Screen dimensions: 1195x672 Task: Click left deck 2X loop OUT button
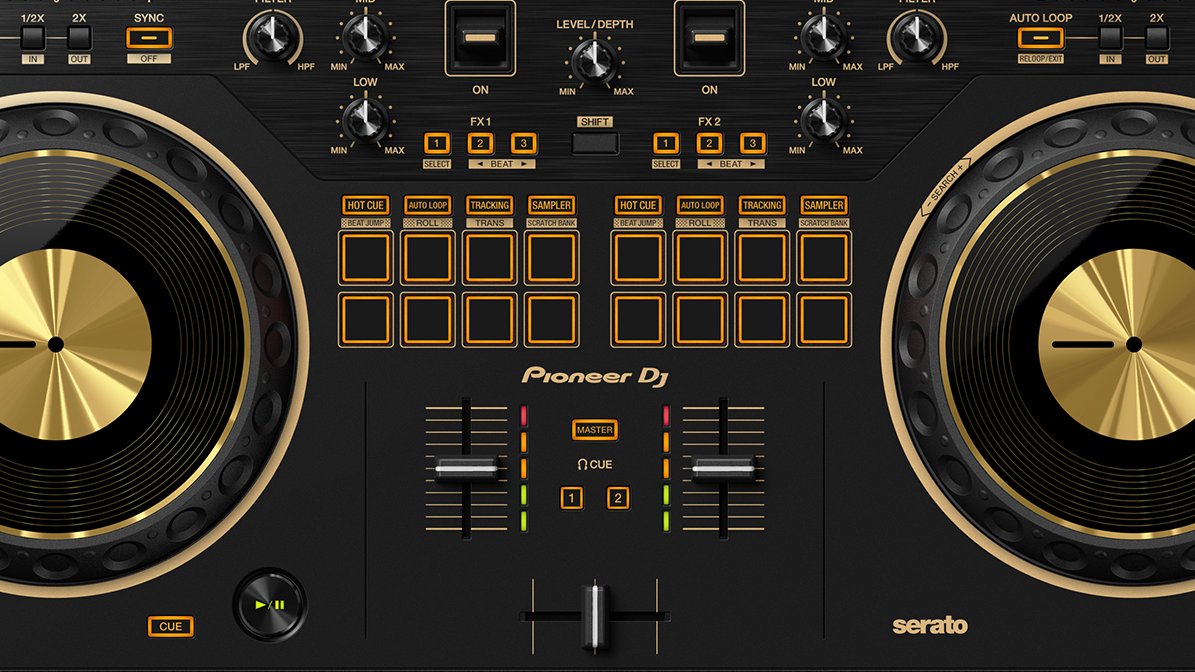point(79,37)
